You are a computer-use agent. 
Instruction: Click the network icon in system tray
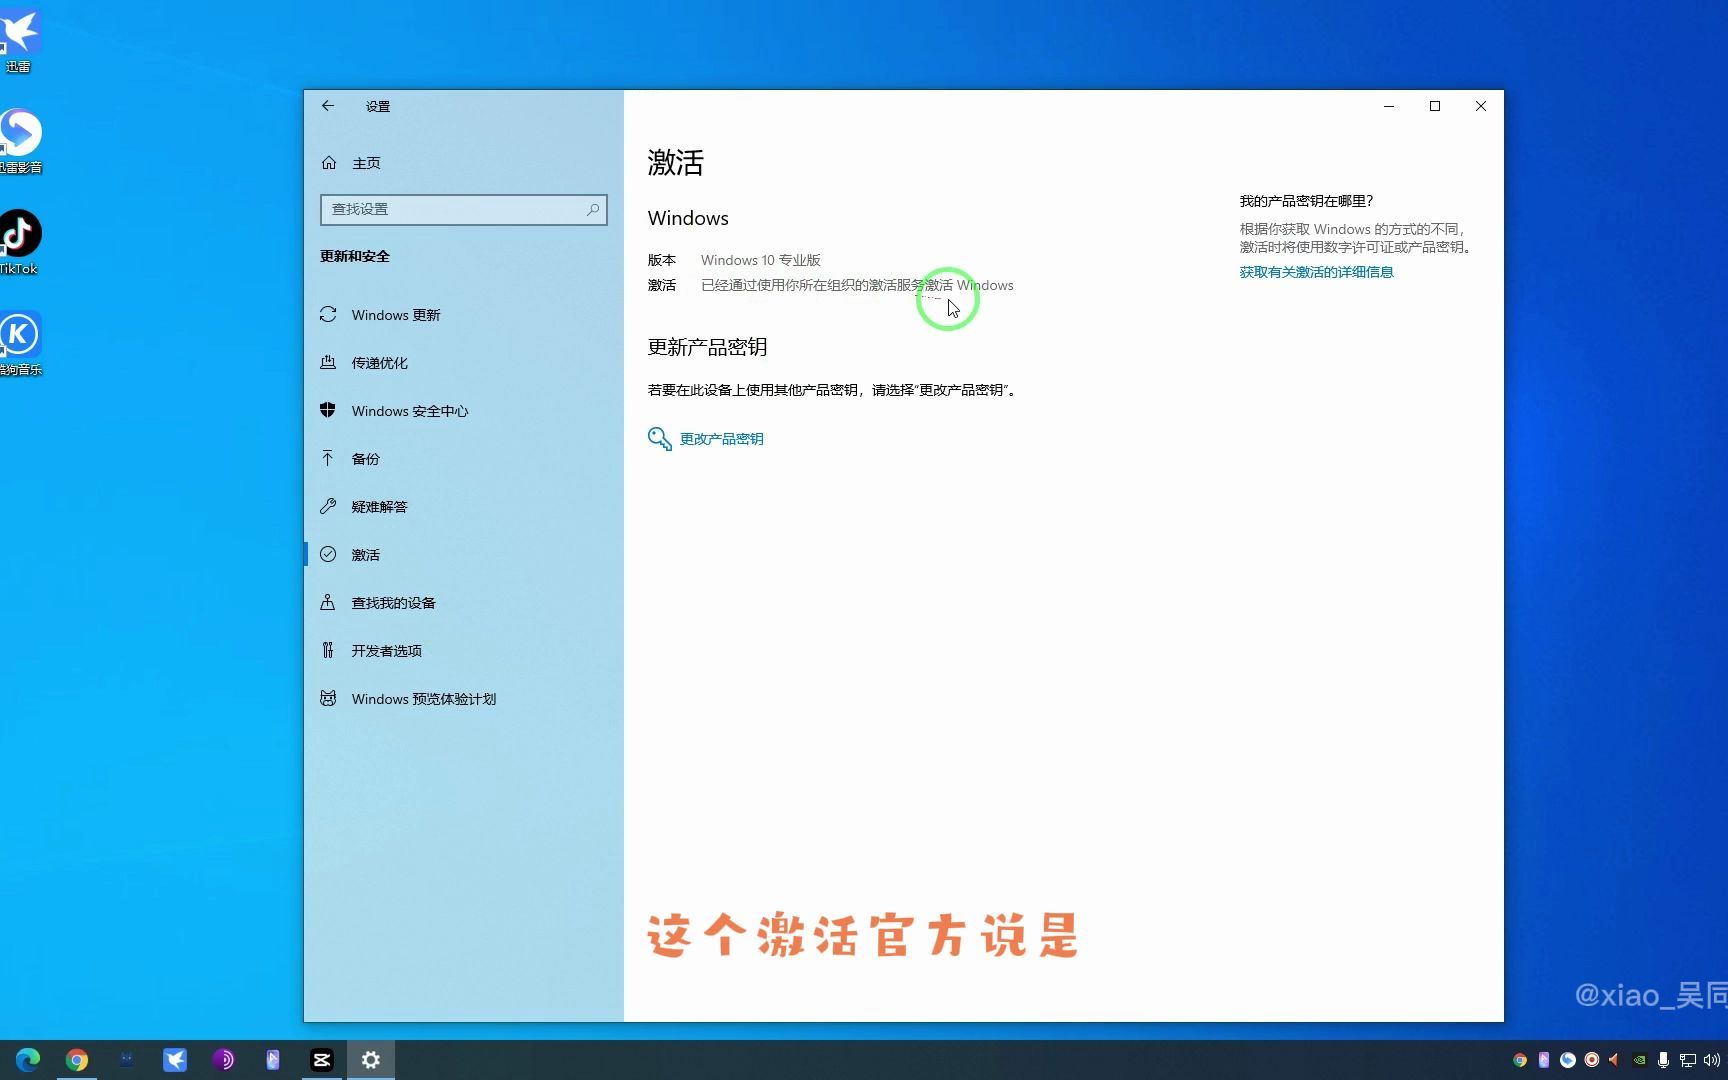pyautogui.click(x=1687, y=1060)
